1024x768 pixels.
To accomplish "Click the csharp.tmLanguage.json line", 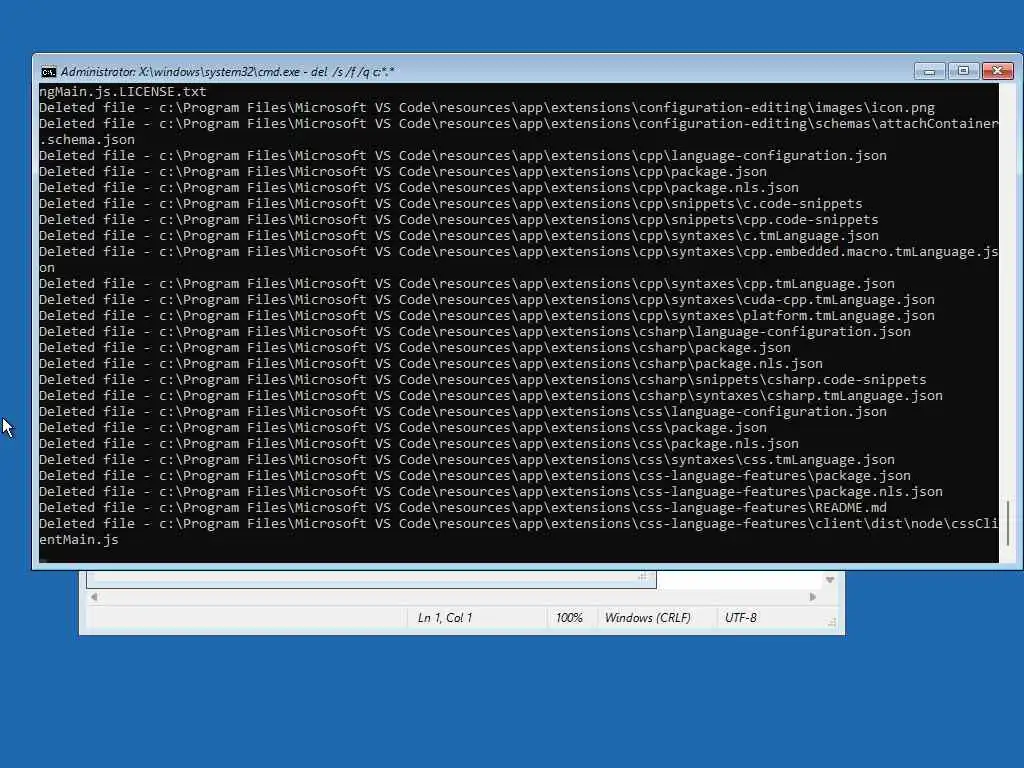I will (x=491, y=396).
